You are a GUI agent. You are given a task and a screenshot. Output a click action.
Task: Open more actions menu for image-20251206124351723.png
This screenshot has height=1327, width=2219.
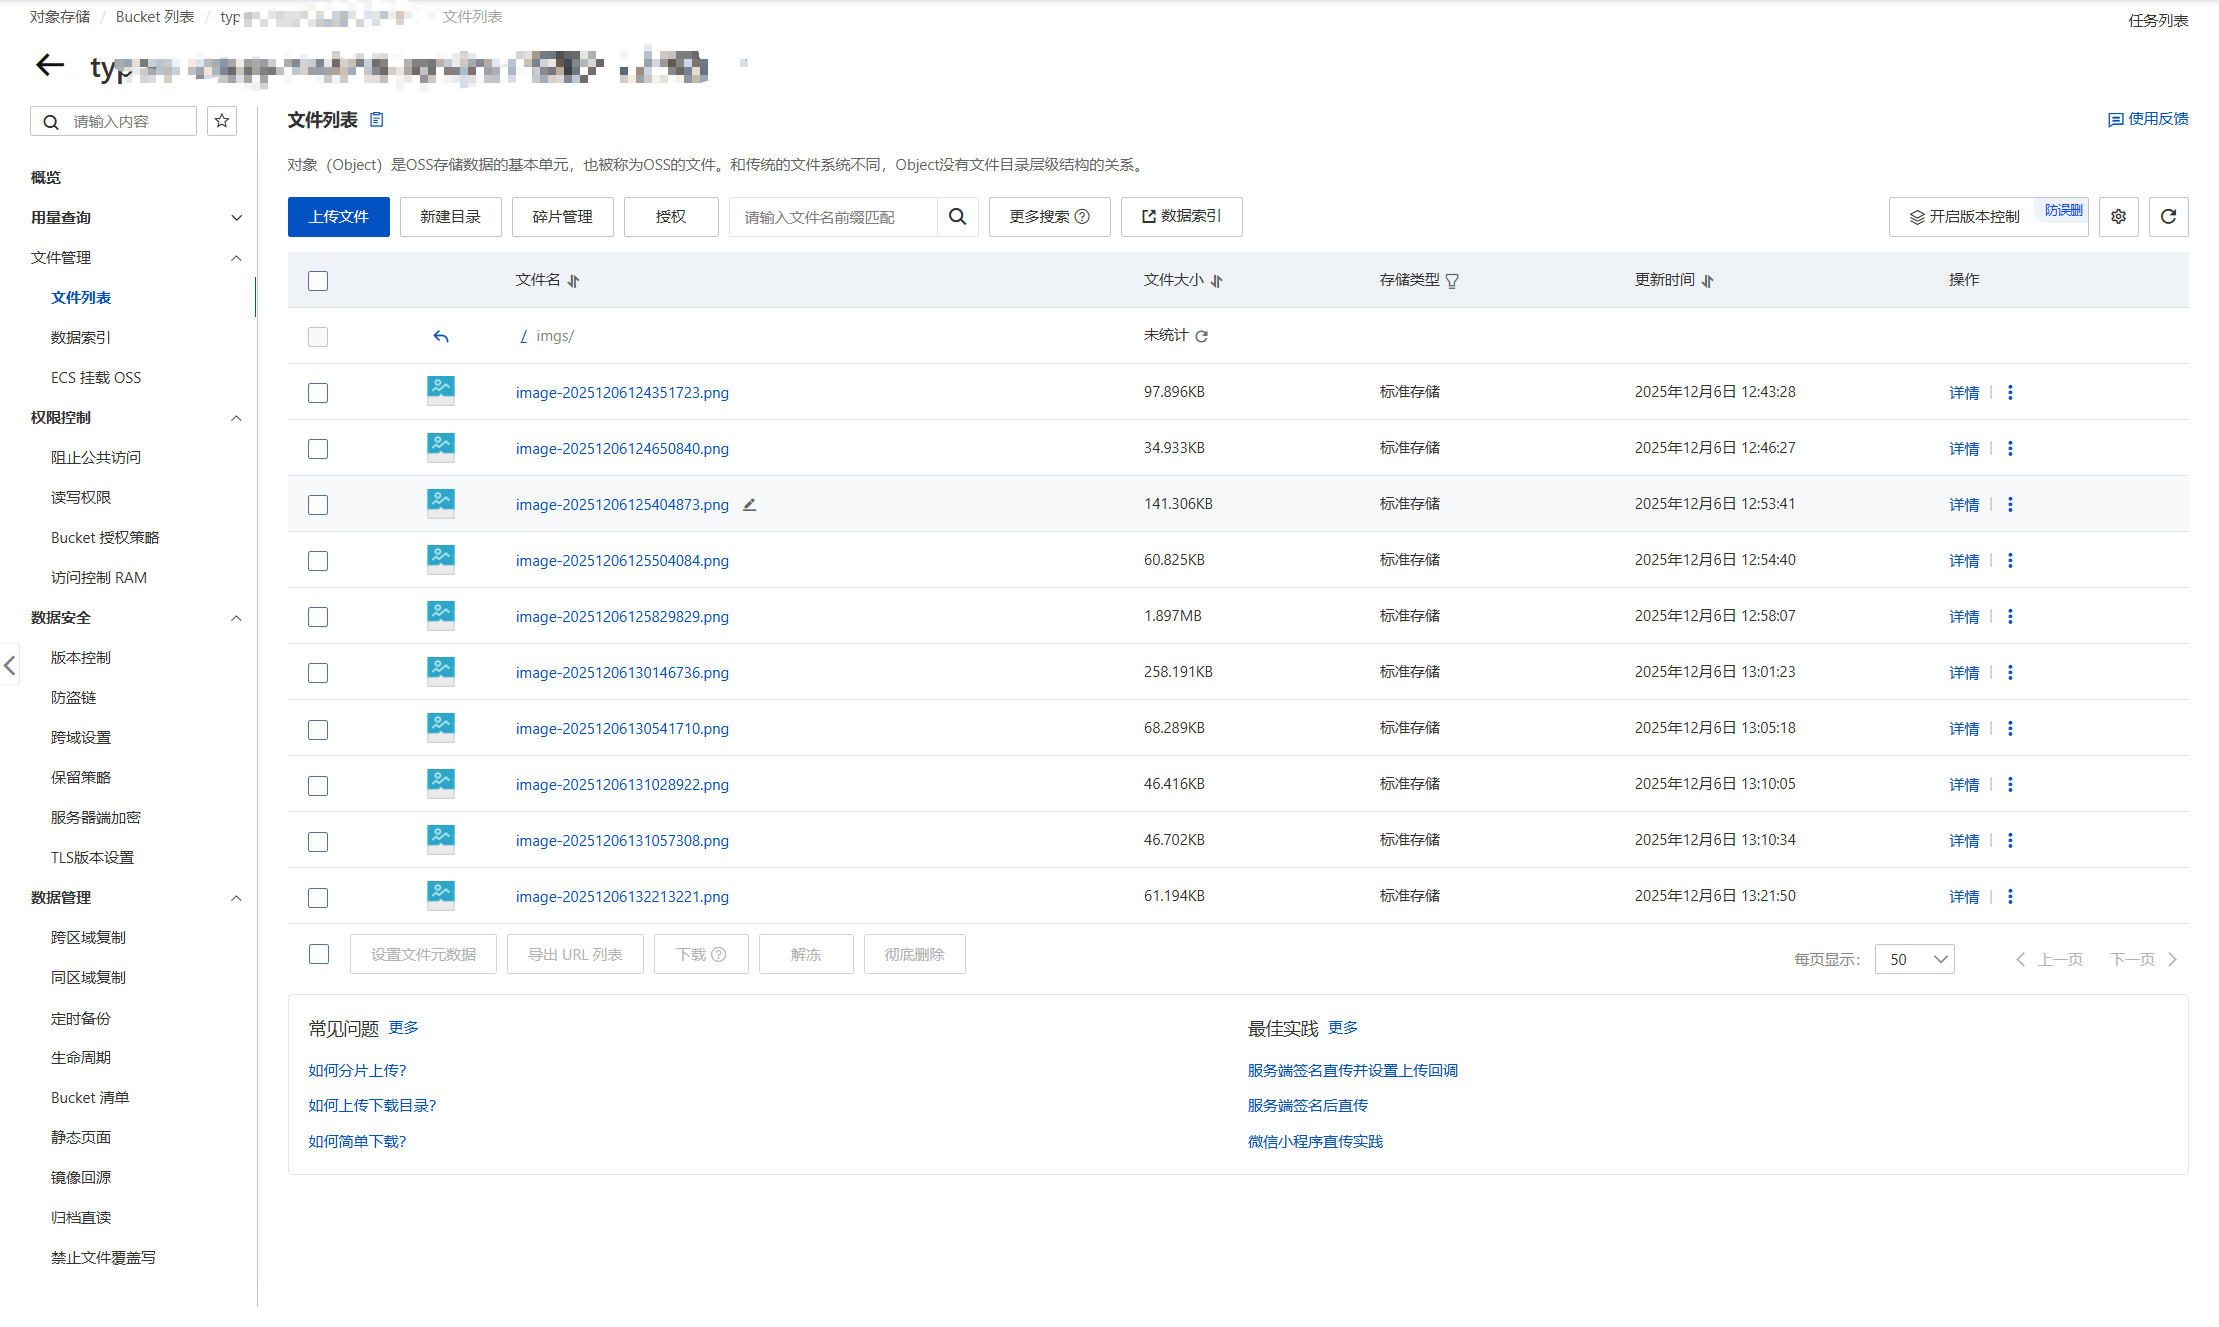point(2010,393)
